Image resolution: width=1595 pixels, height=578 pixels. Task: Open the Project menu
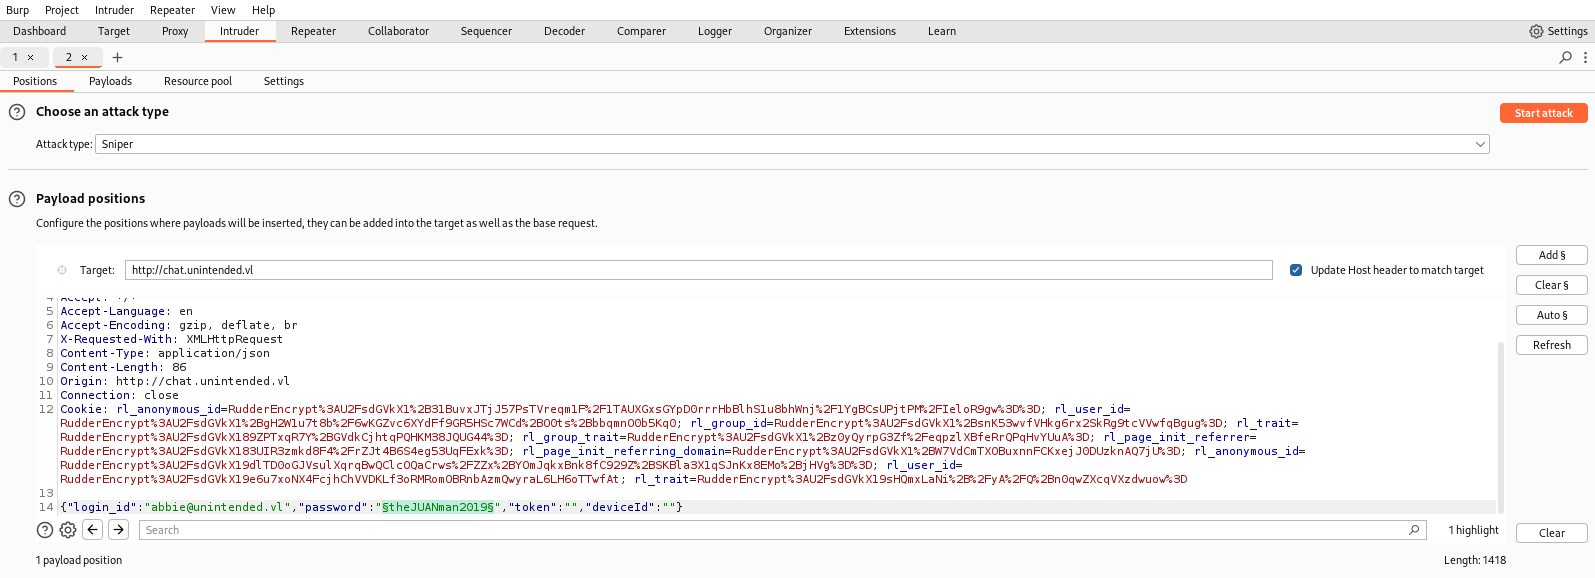62,10
